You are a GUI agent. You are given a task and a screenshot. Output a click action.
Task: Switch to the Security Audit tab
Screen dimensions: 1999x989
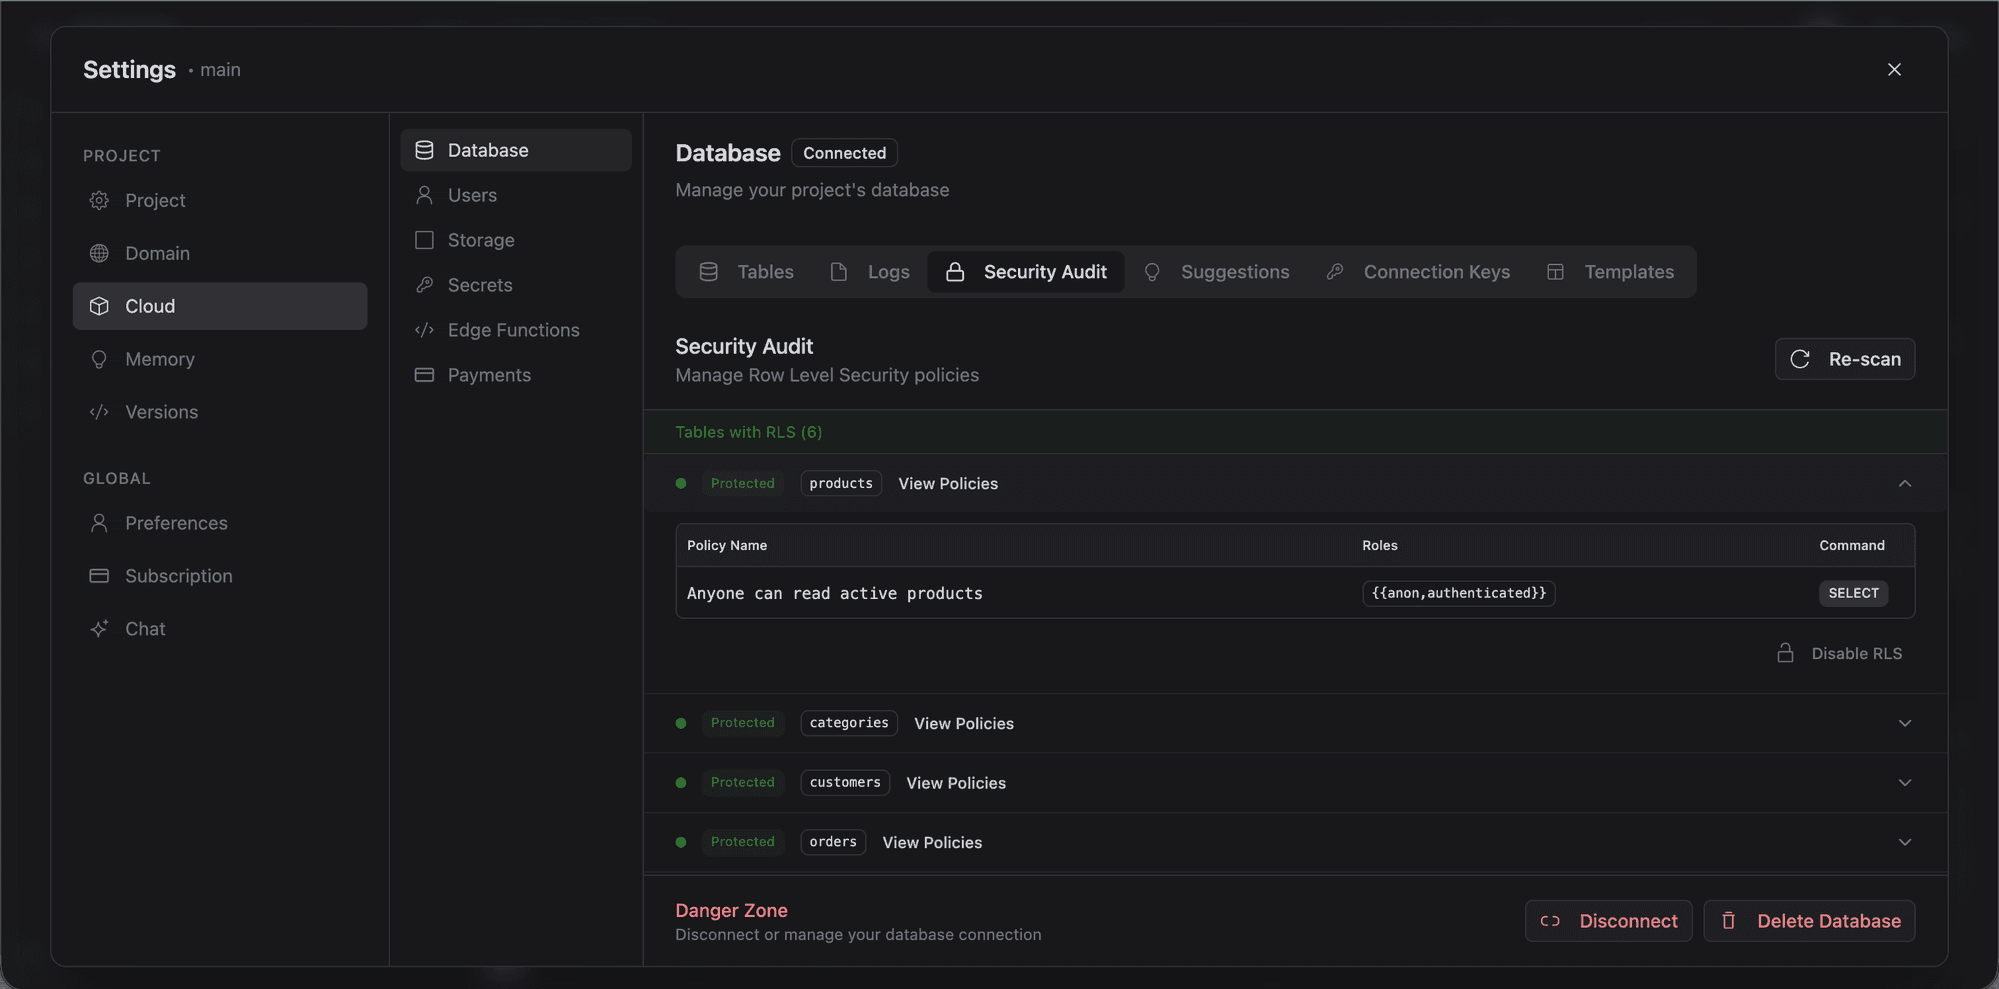(x=1044, y=271)
